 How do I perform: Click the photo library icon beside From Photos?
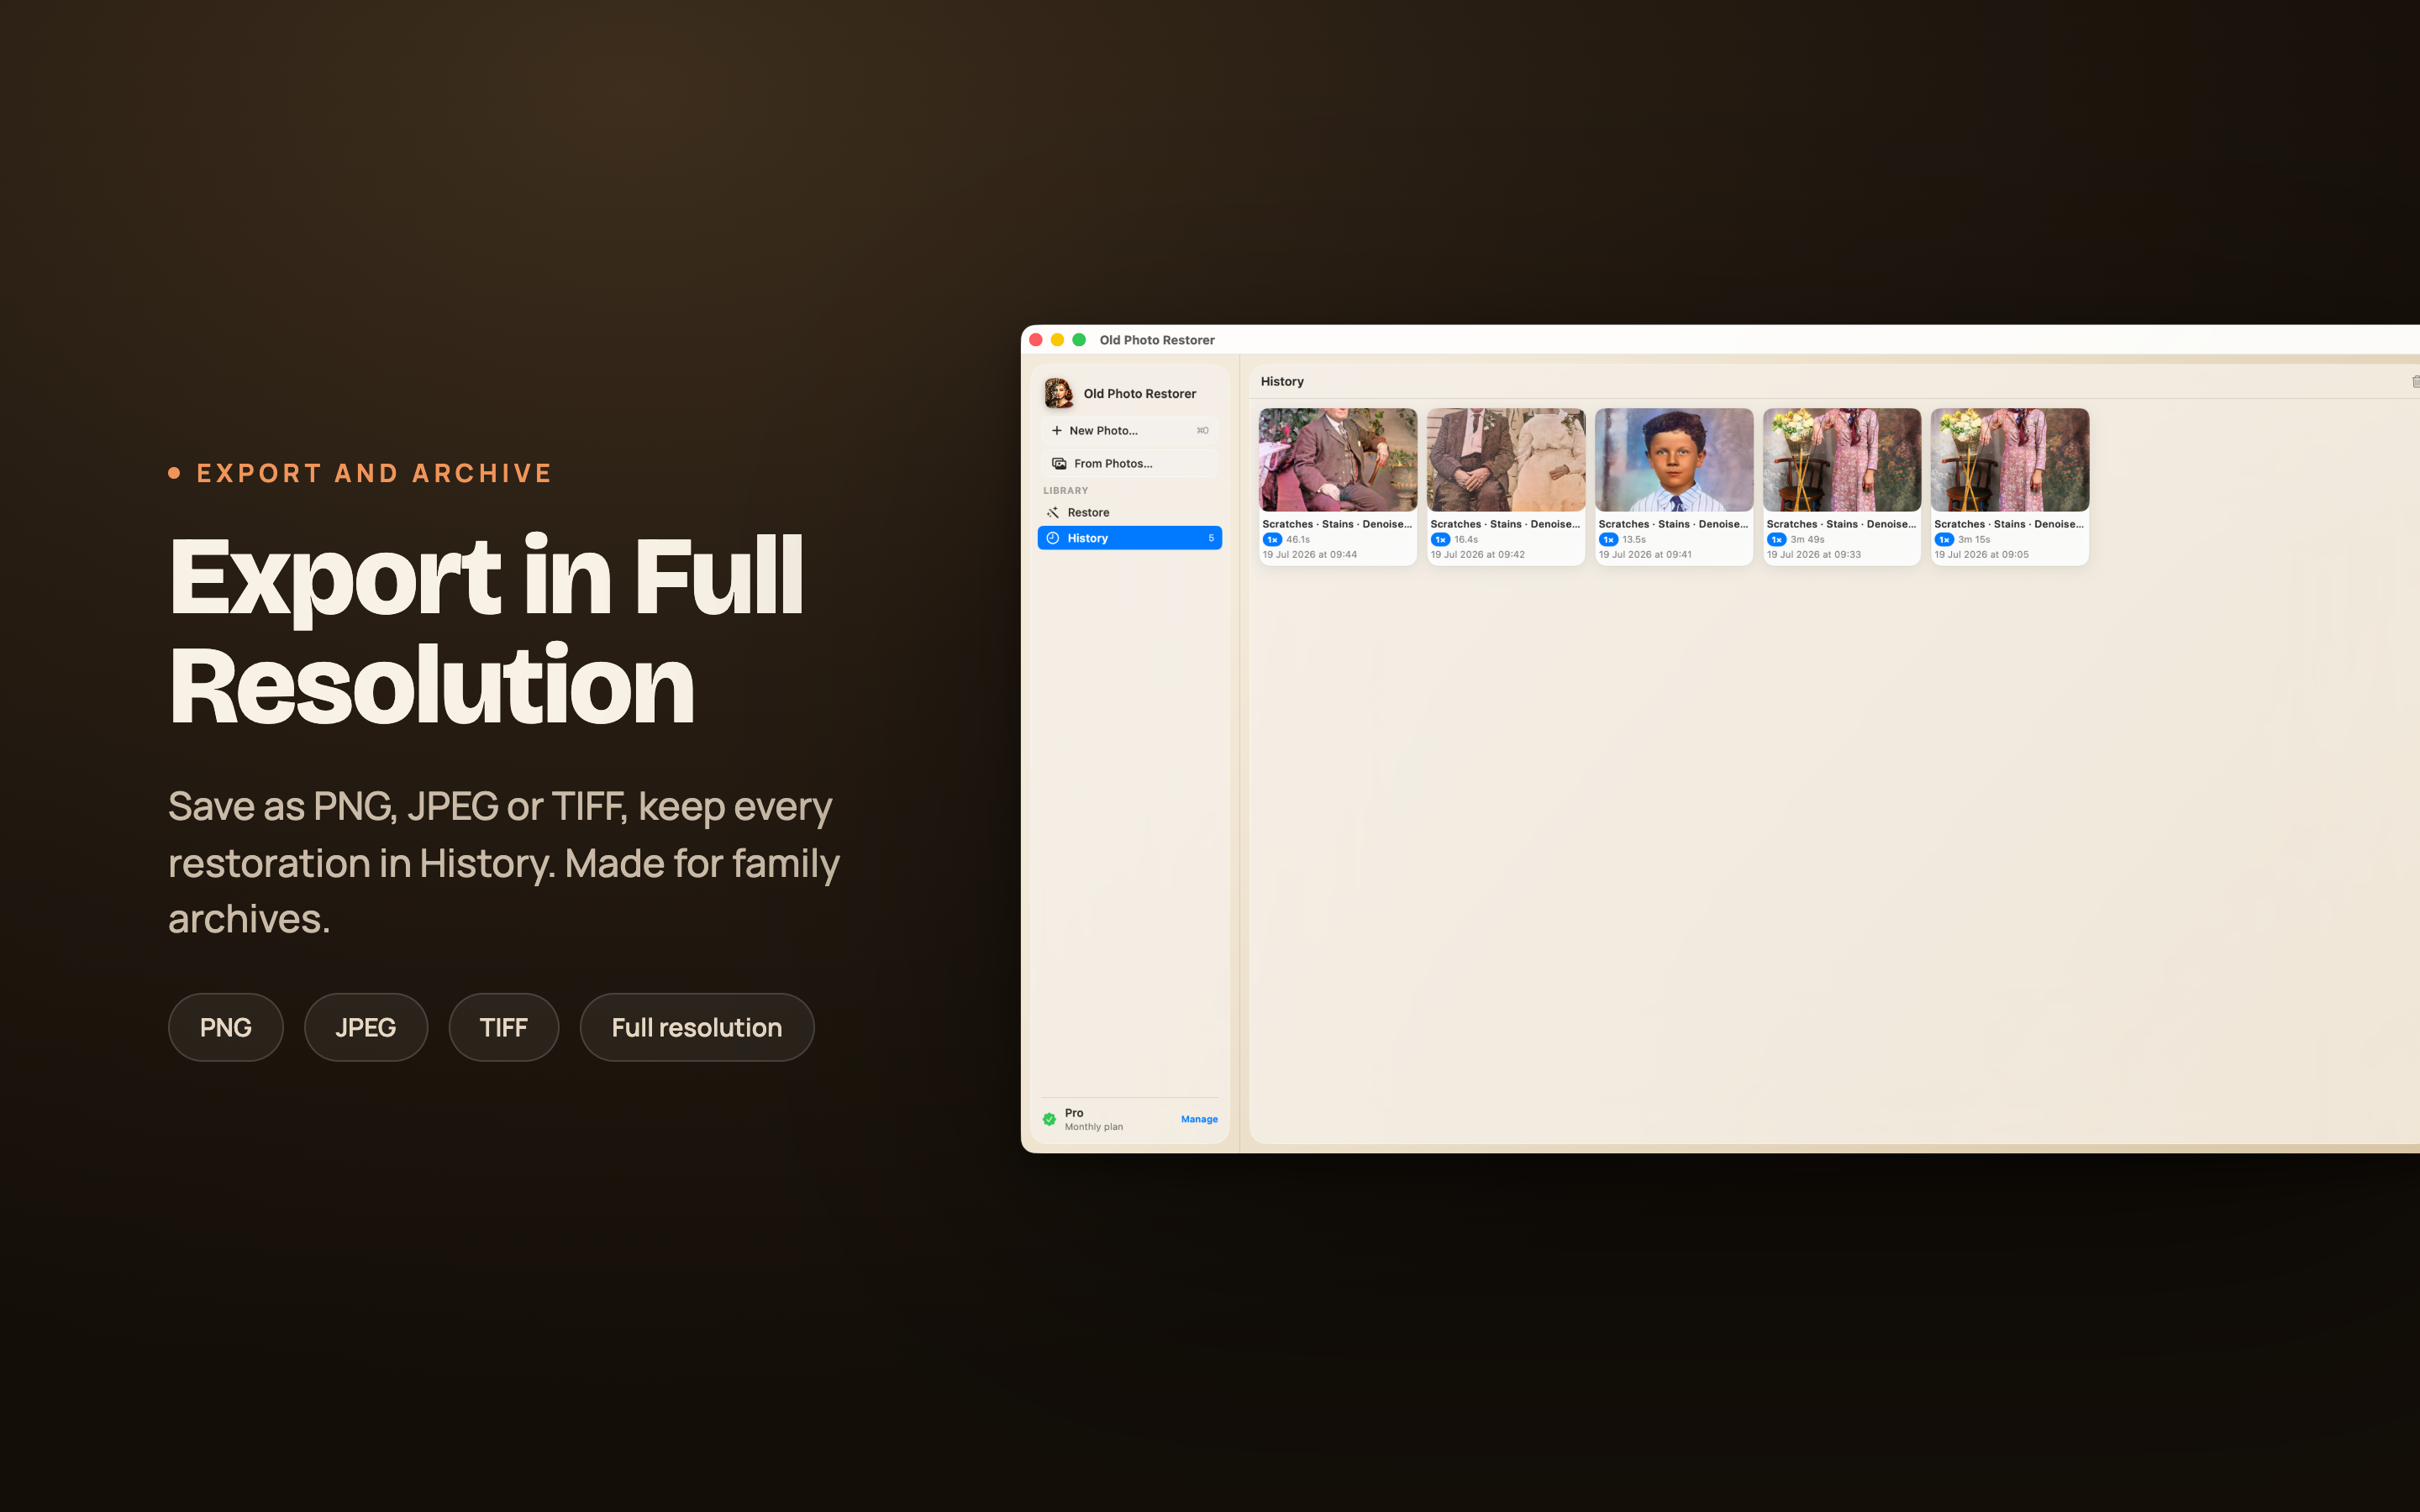1059,464
